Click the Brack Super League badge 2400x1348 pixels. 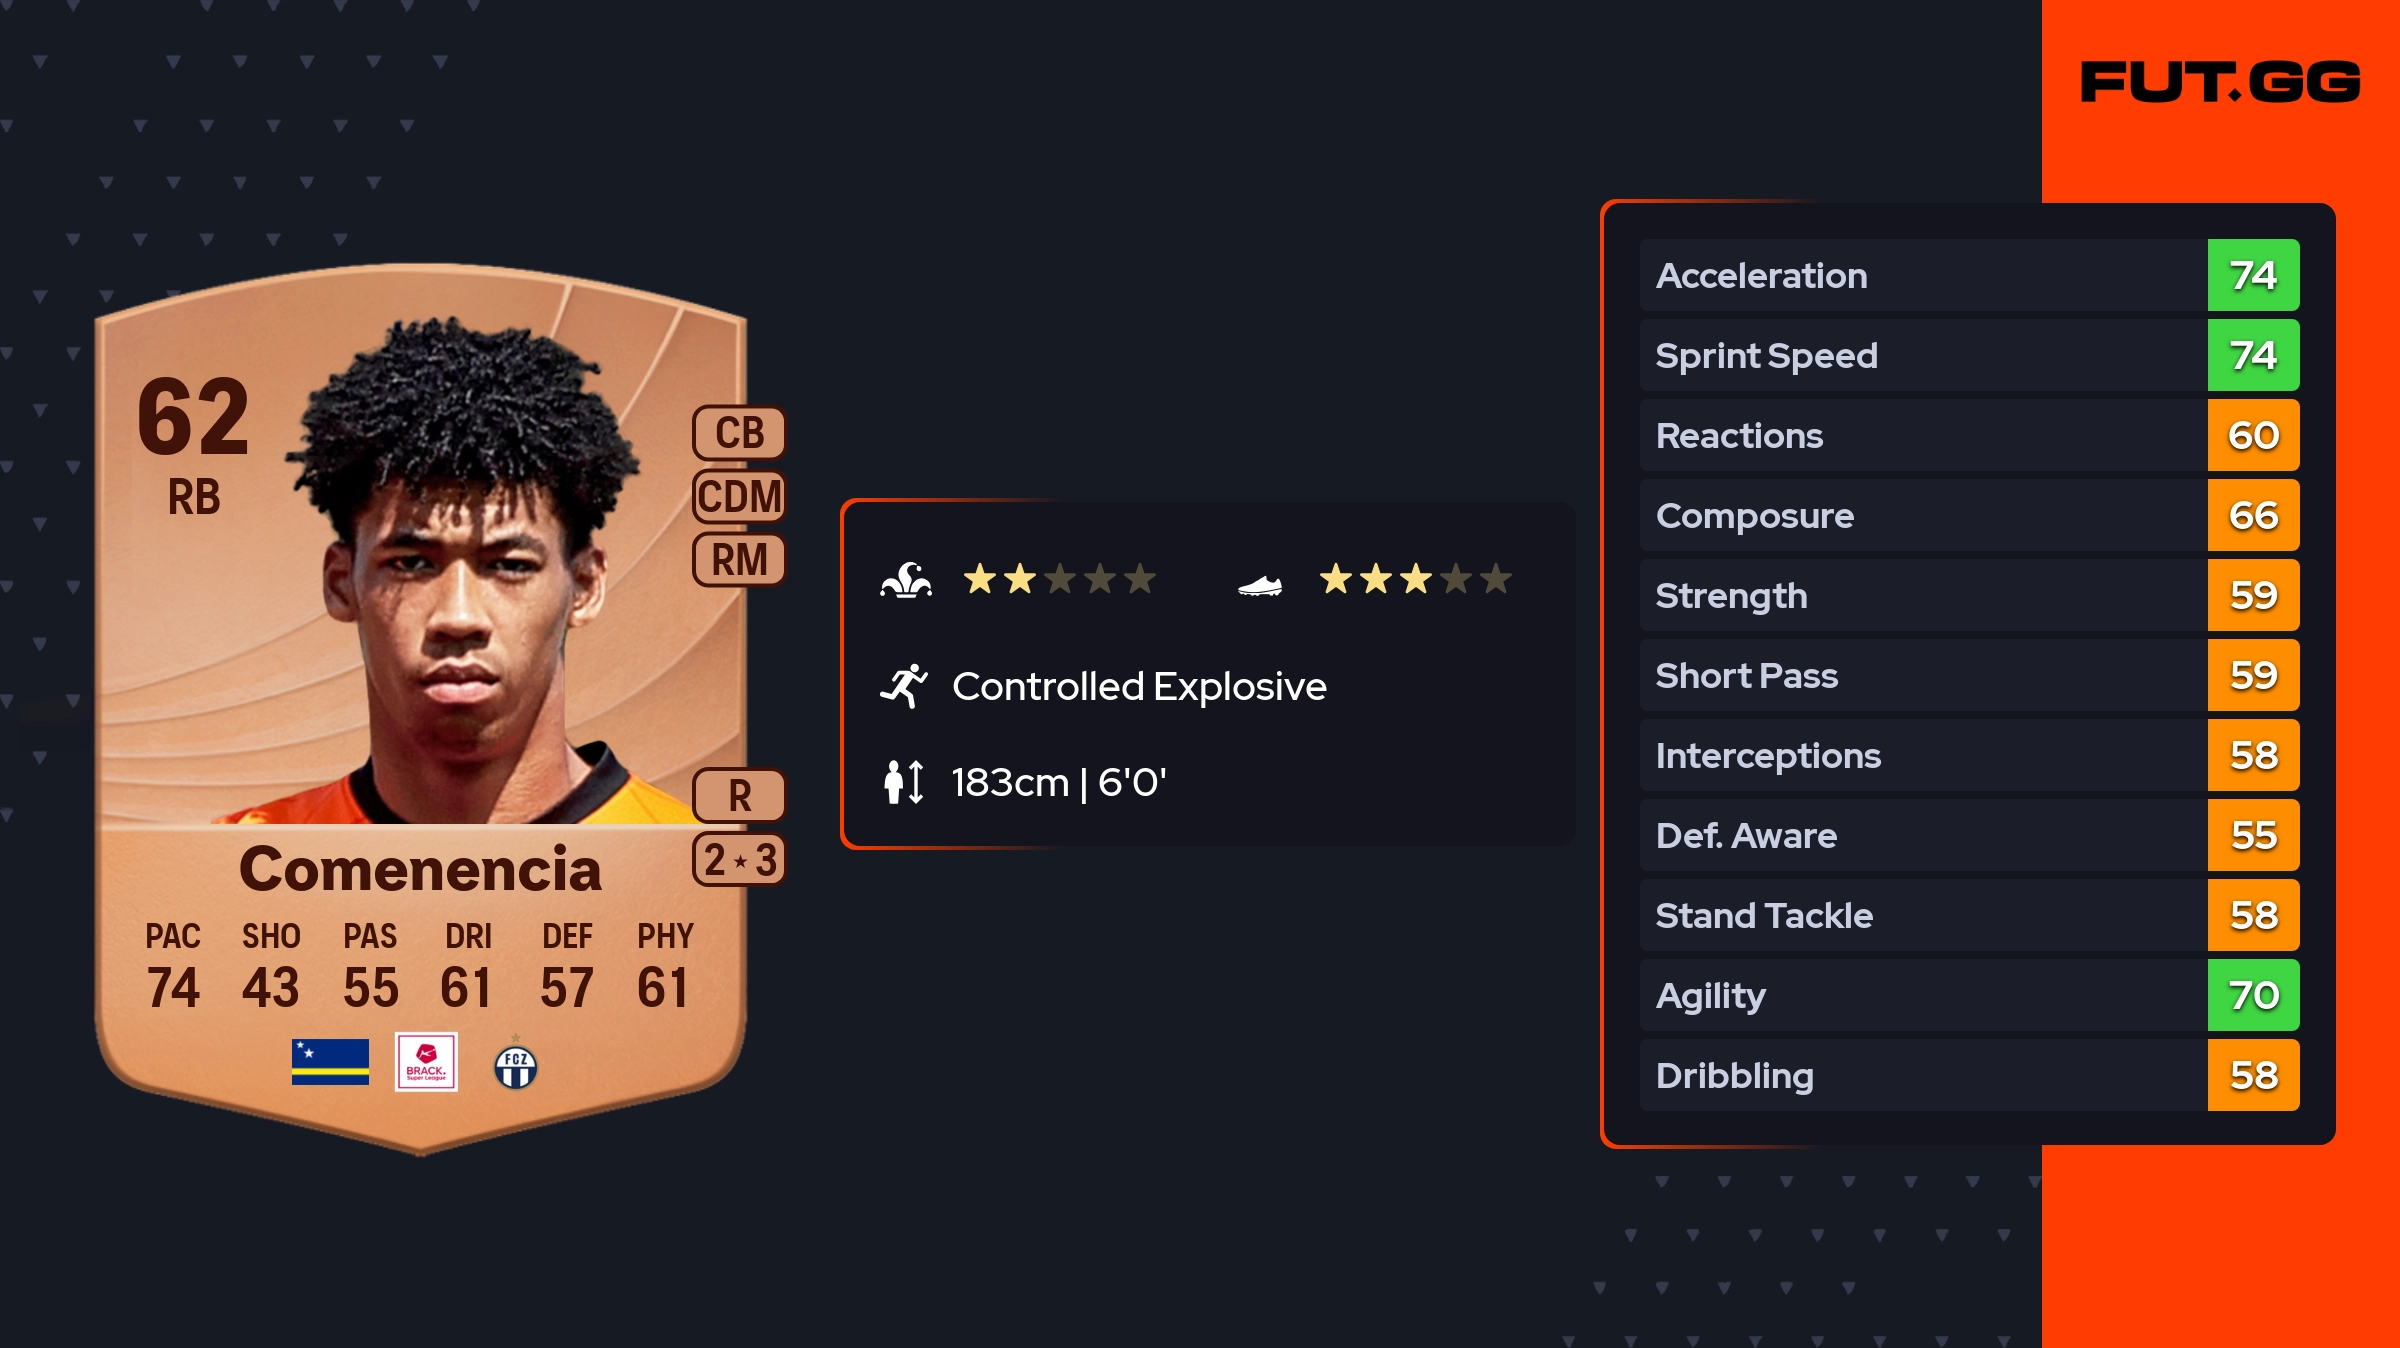pyautogui.click(x=426, y=1062)
